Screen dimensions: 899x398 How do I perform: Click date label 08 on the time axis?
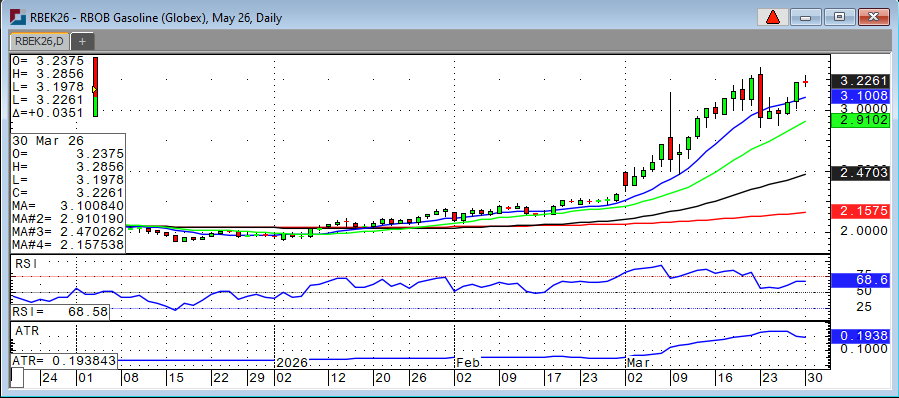click(130, 379)
